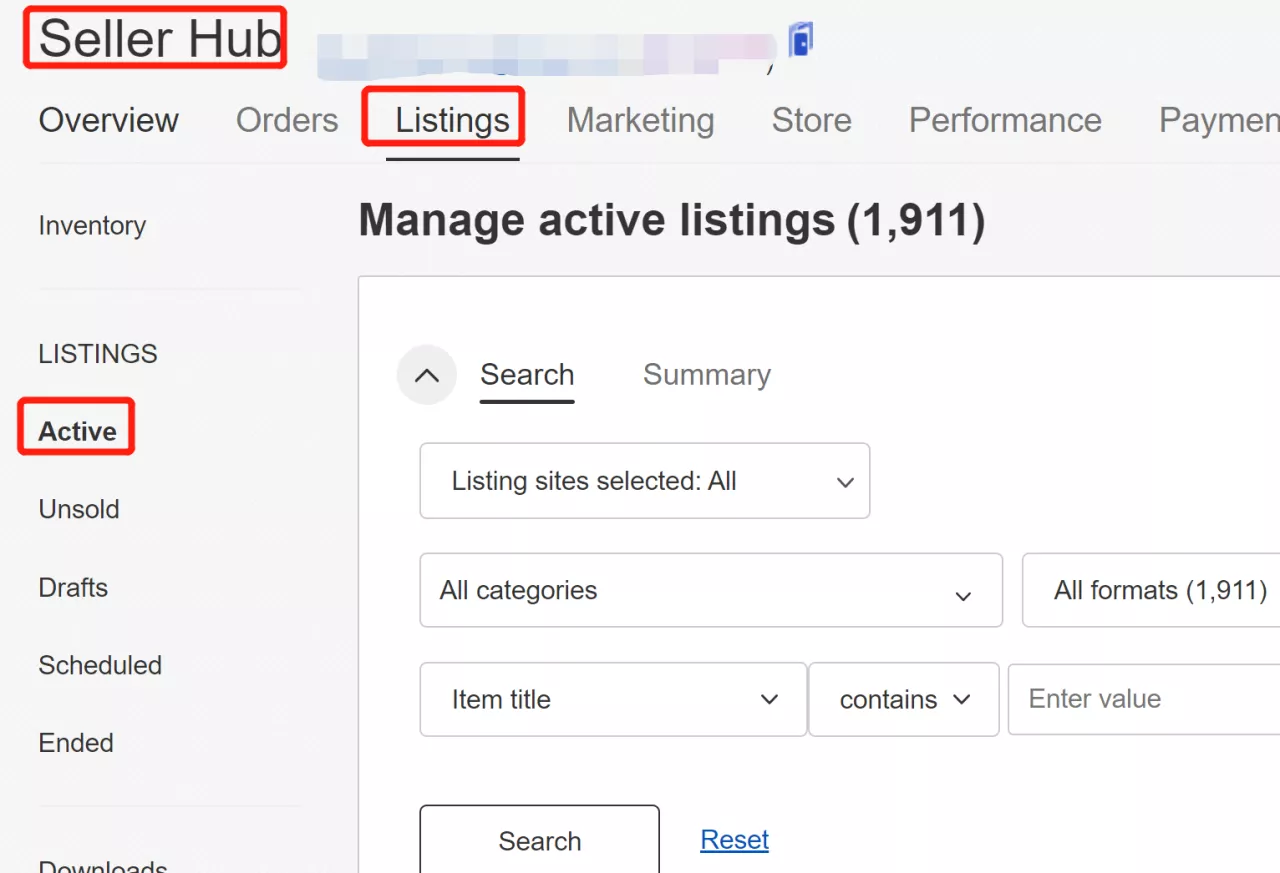
Task: Switch to the Summary tab
Action: pos(706,375)
